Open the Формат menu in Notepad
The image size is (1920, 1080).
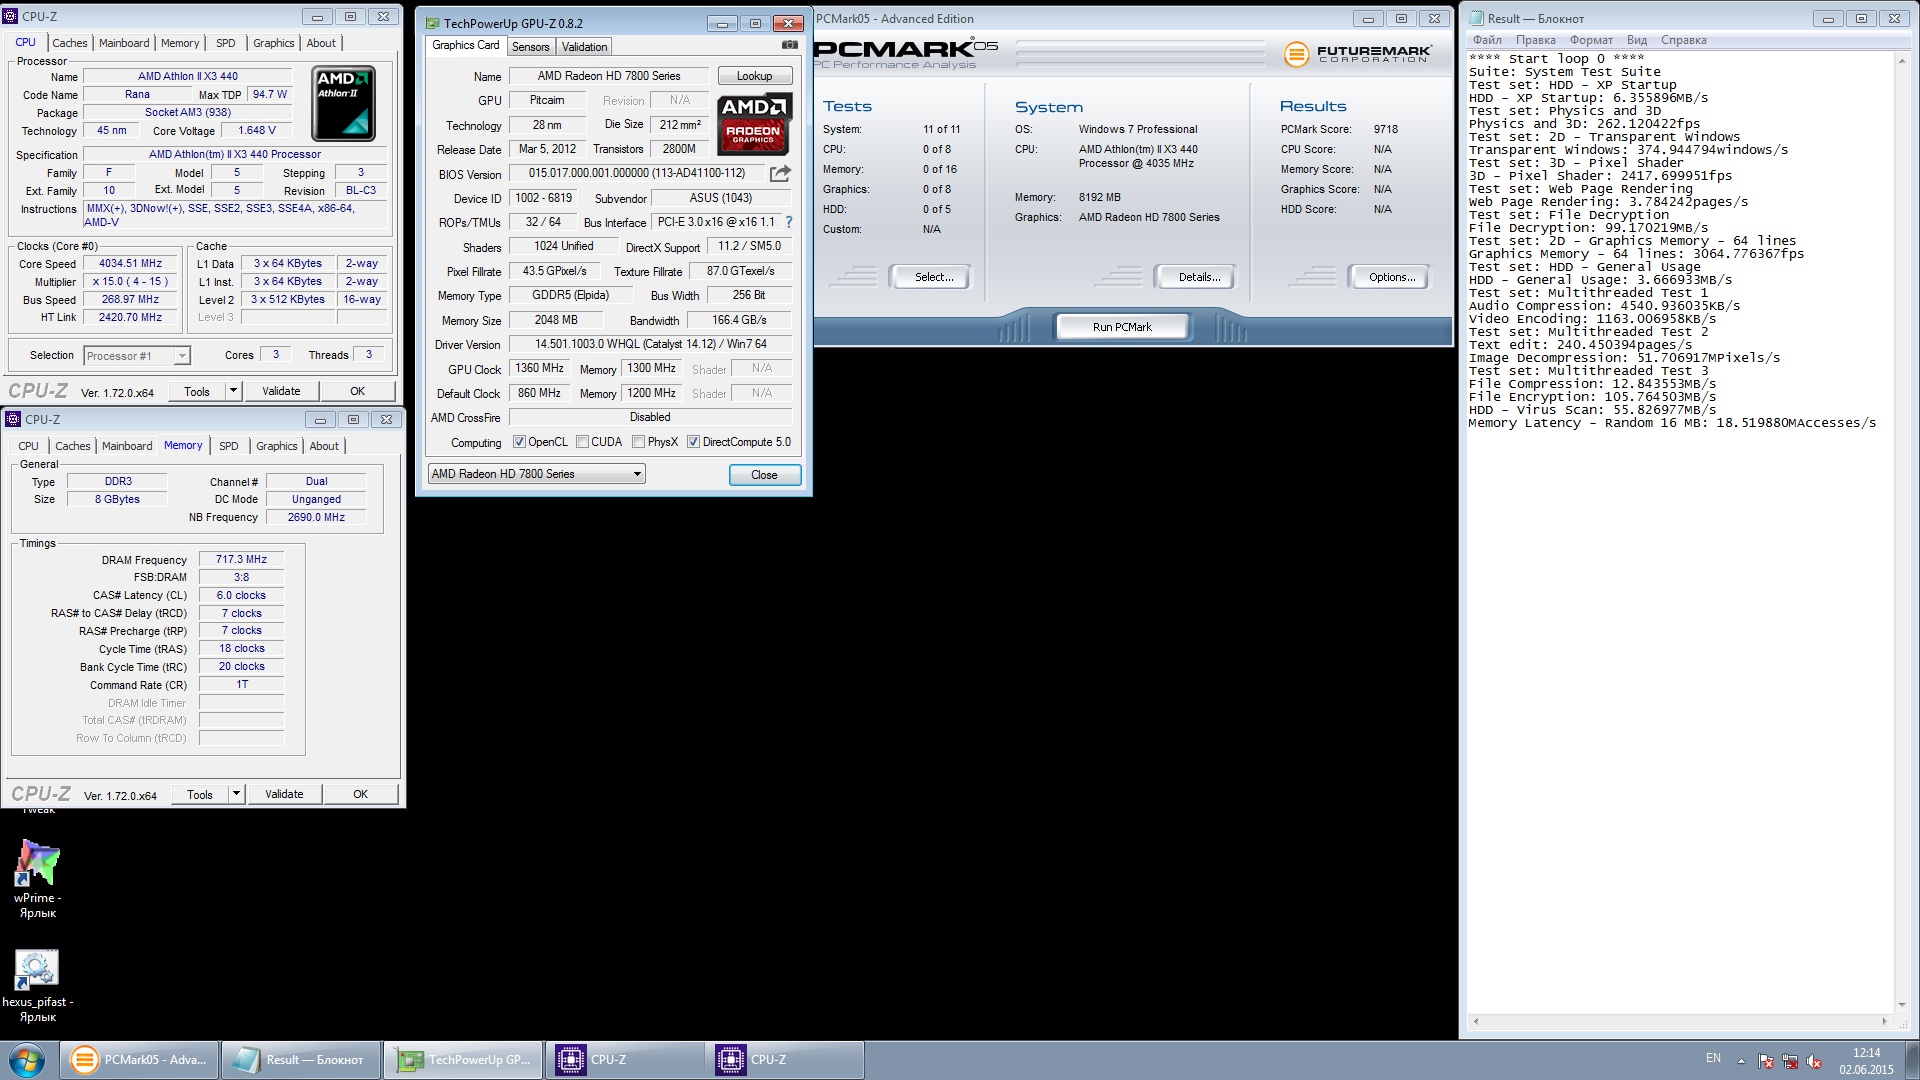tap(1591, 40)
